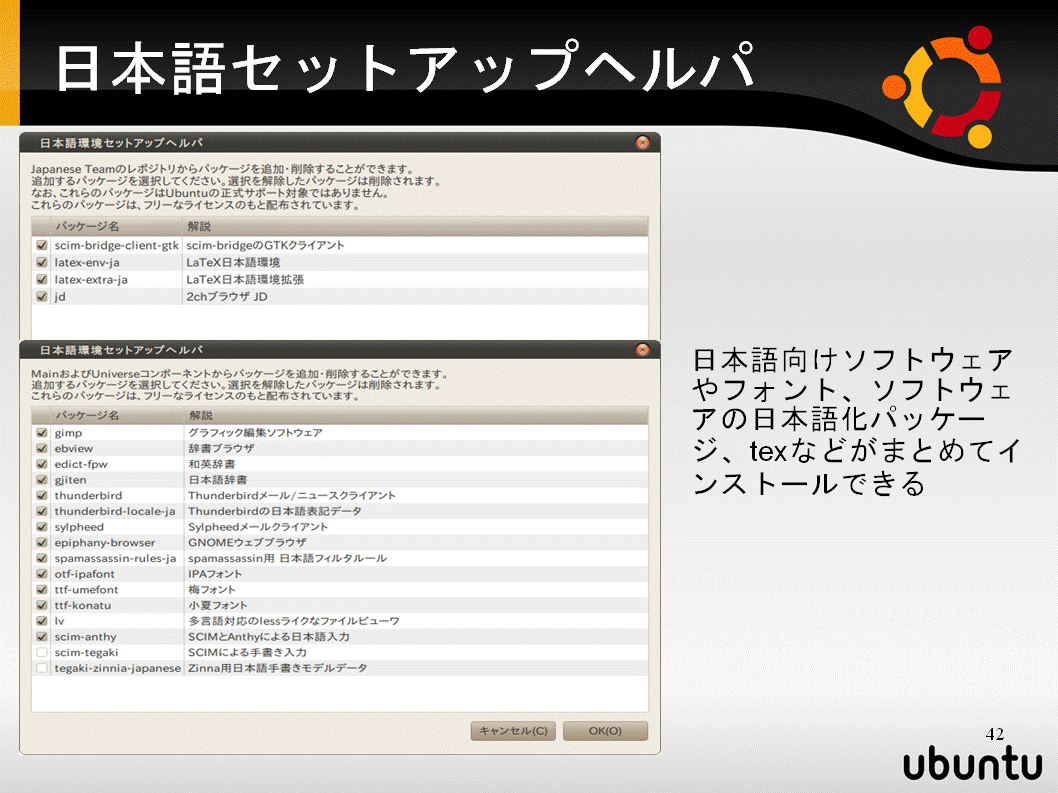The image size is (1058, 793).
Task: Toggle the jd 2ch browser checkbox
Action: (42, 296)
